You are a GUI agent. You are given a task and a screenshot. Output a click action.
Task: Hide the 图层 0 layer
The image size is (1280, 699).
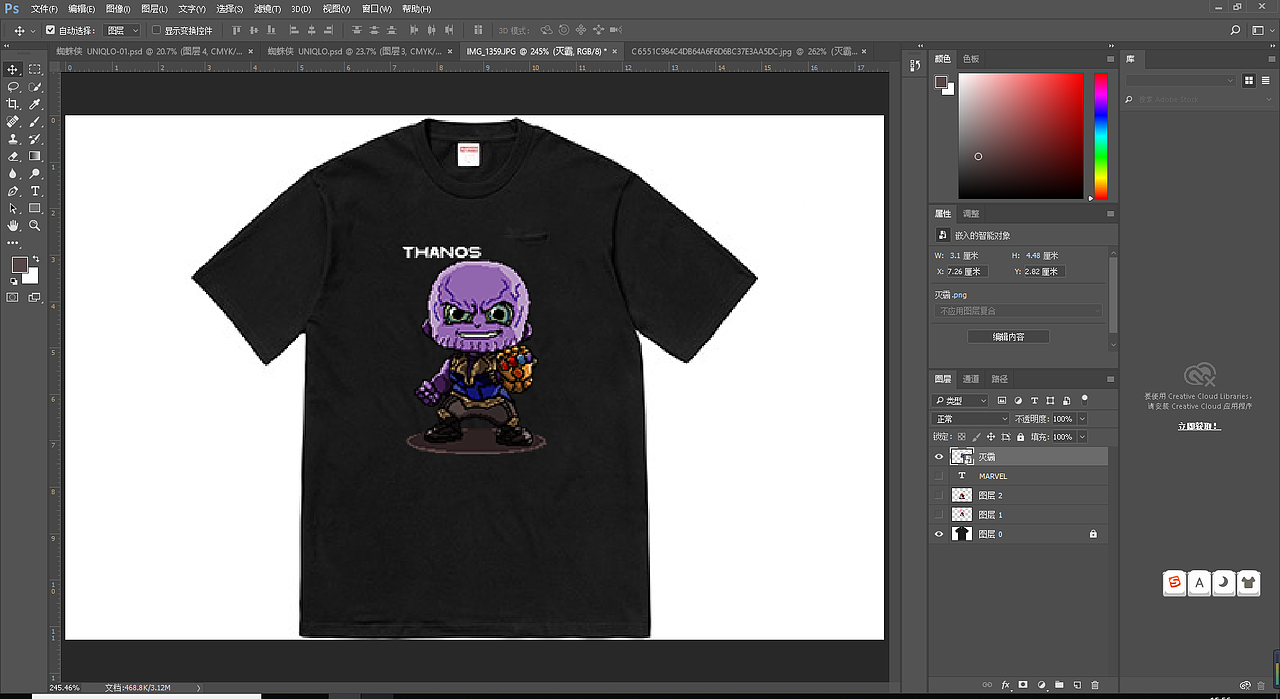click(938, 534)
